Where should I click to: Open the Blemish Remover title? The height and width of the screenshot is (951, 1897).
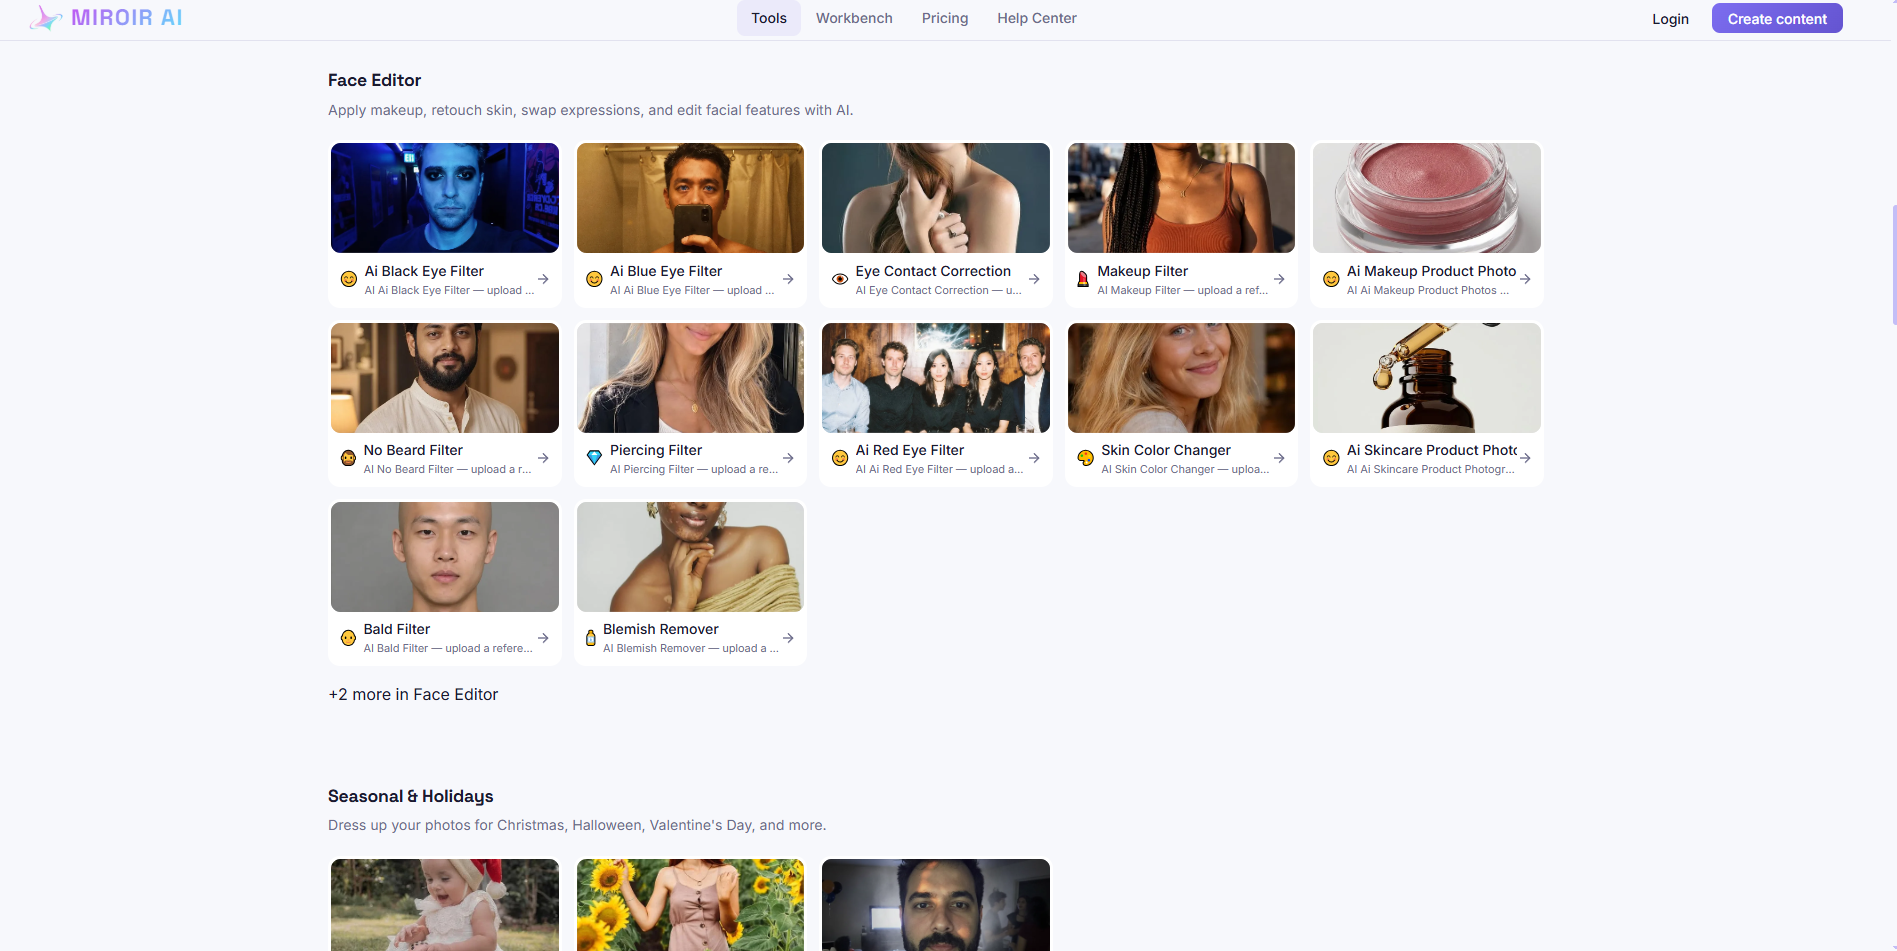[x=661, y=629]
